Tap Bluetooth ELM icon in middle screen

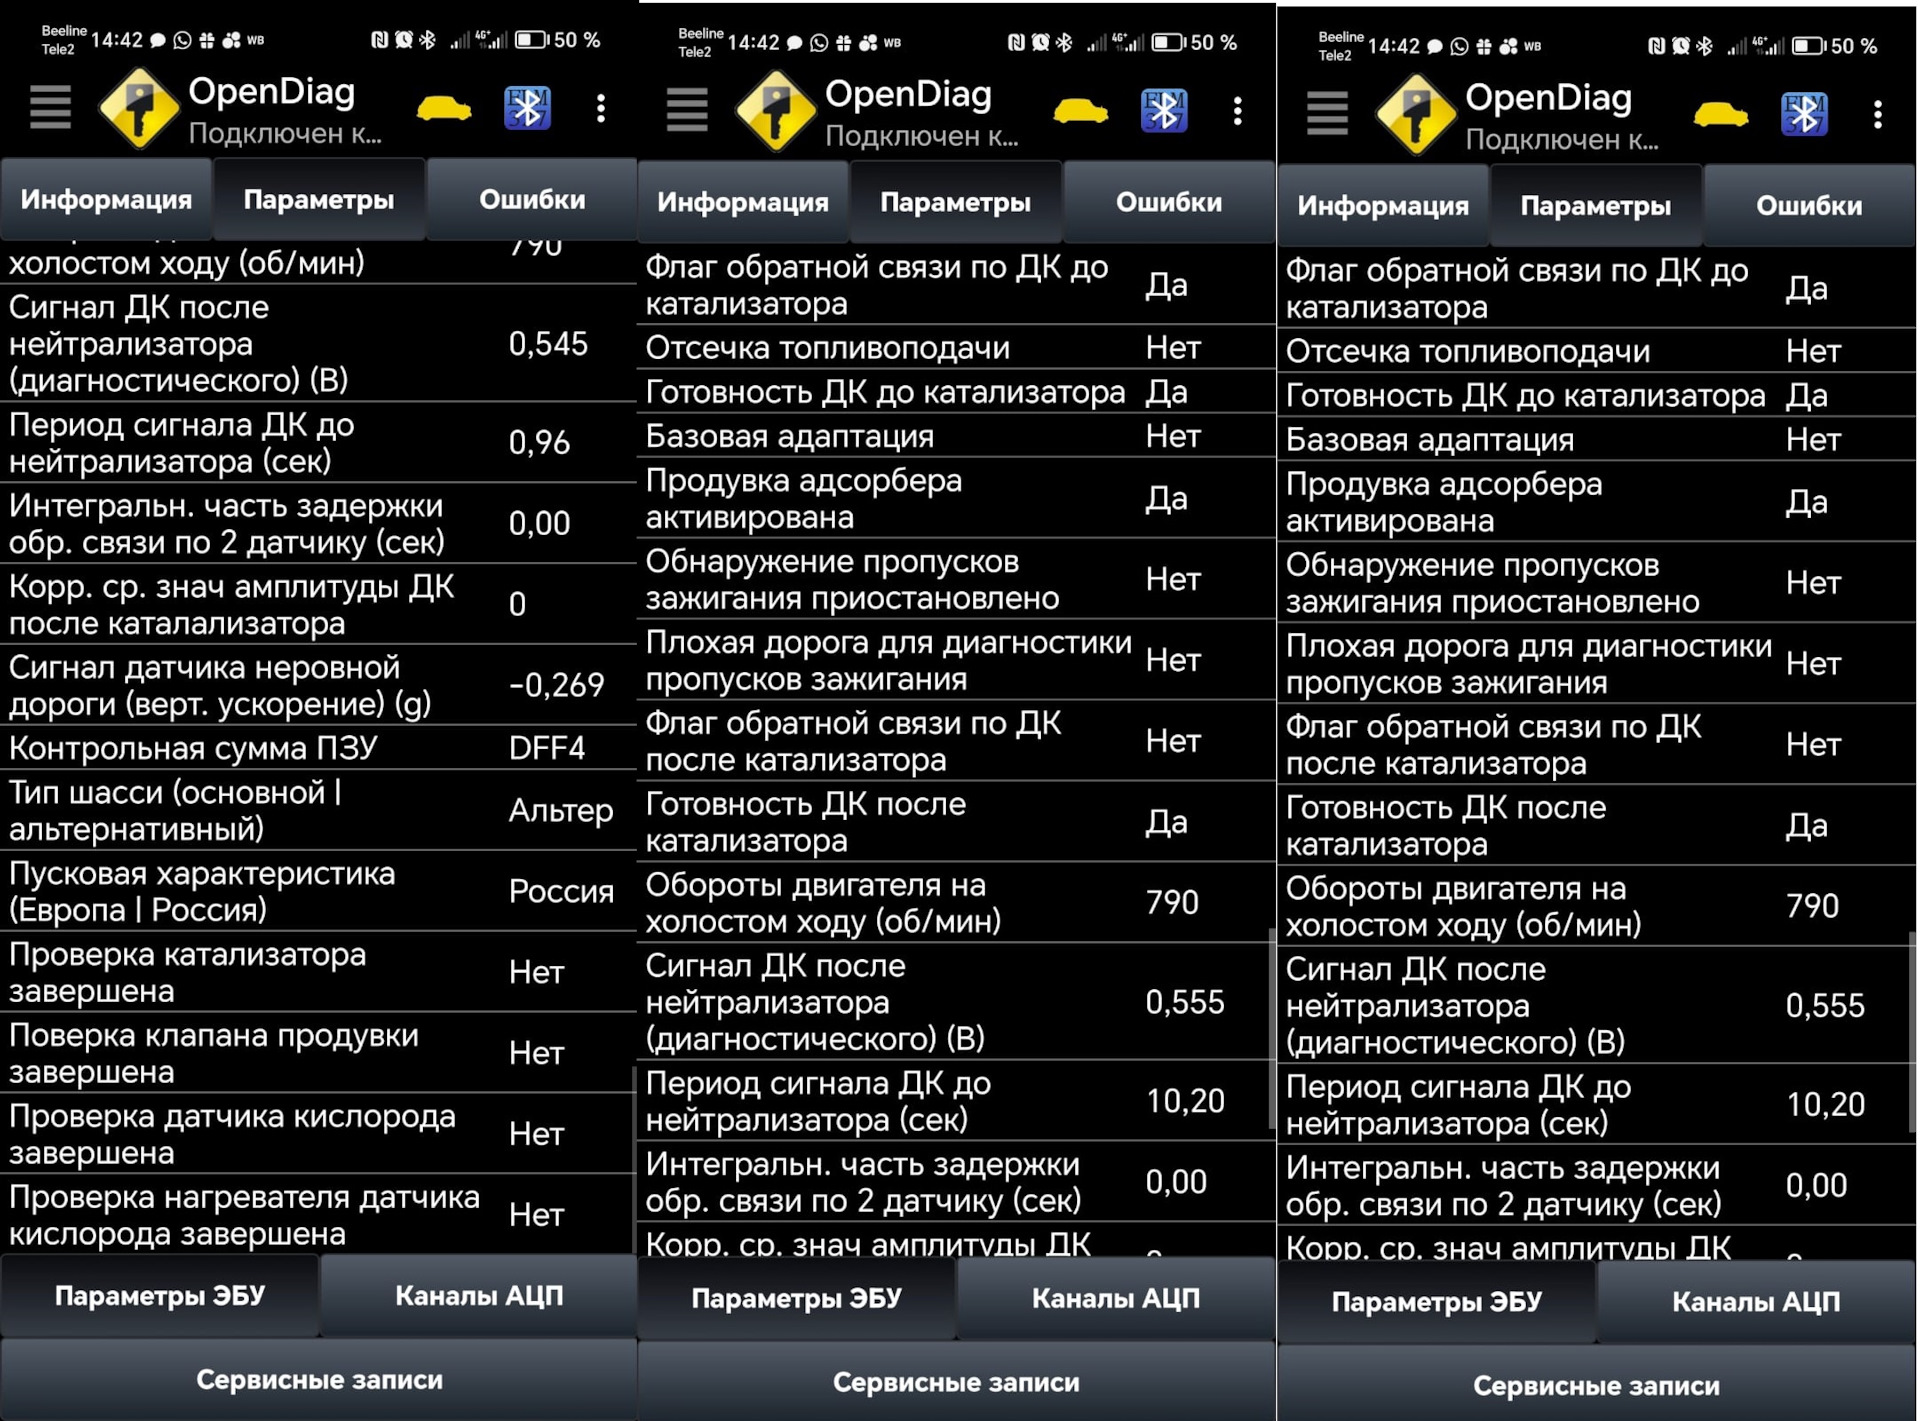[x=1164, y=110]
